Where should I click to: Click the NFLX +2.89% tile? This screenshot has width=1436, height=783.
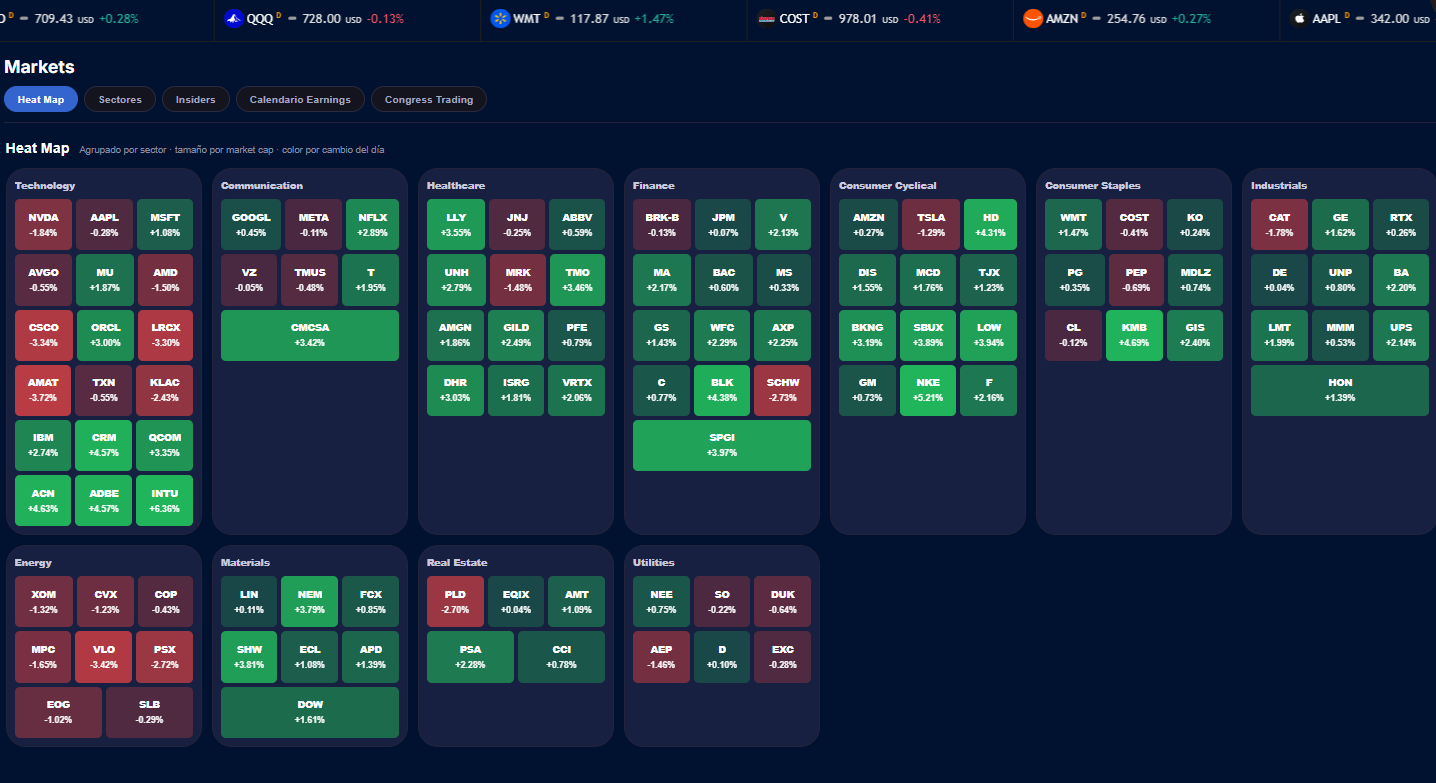371,224
